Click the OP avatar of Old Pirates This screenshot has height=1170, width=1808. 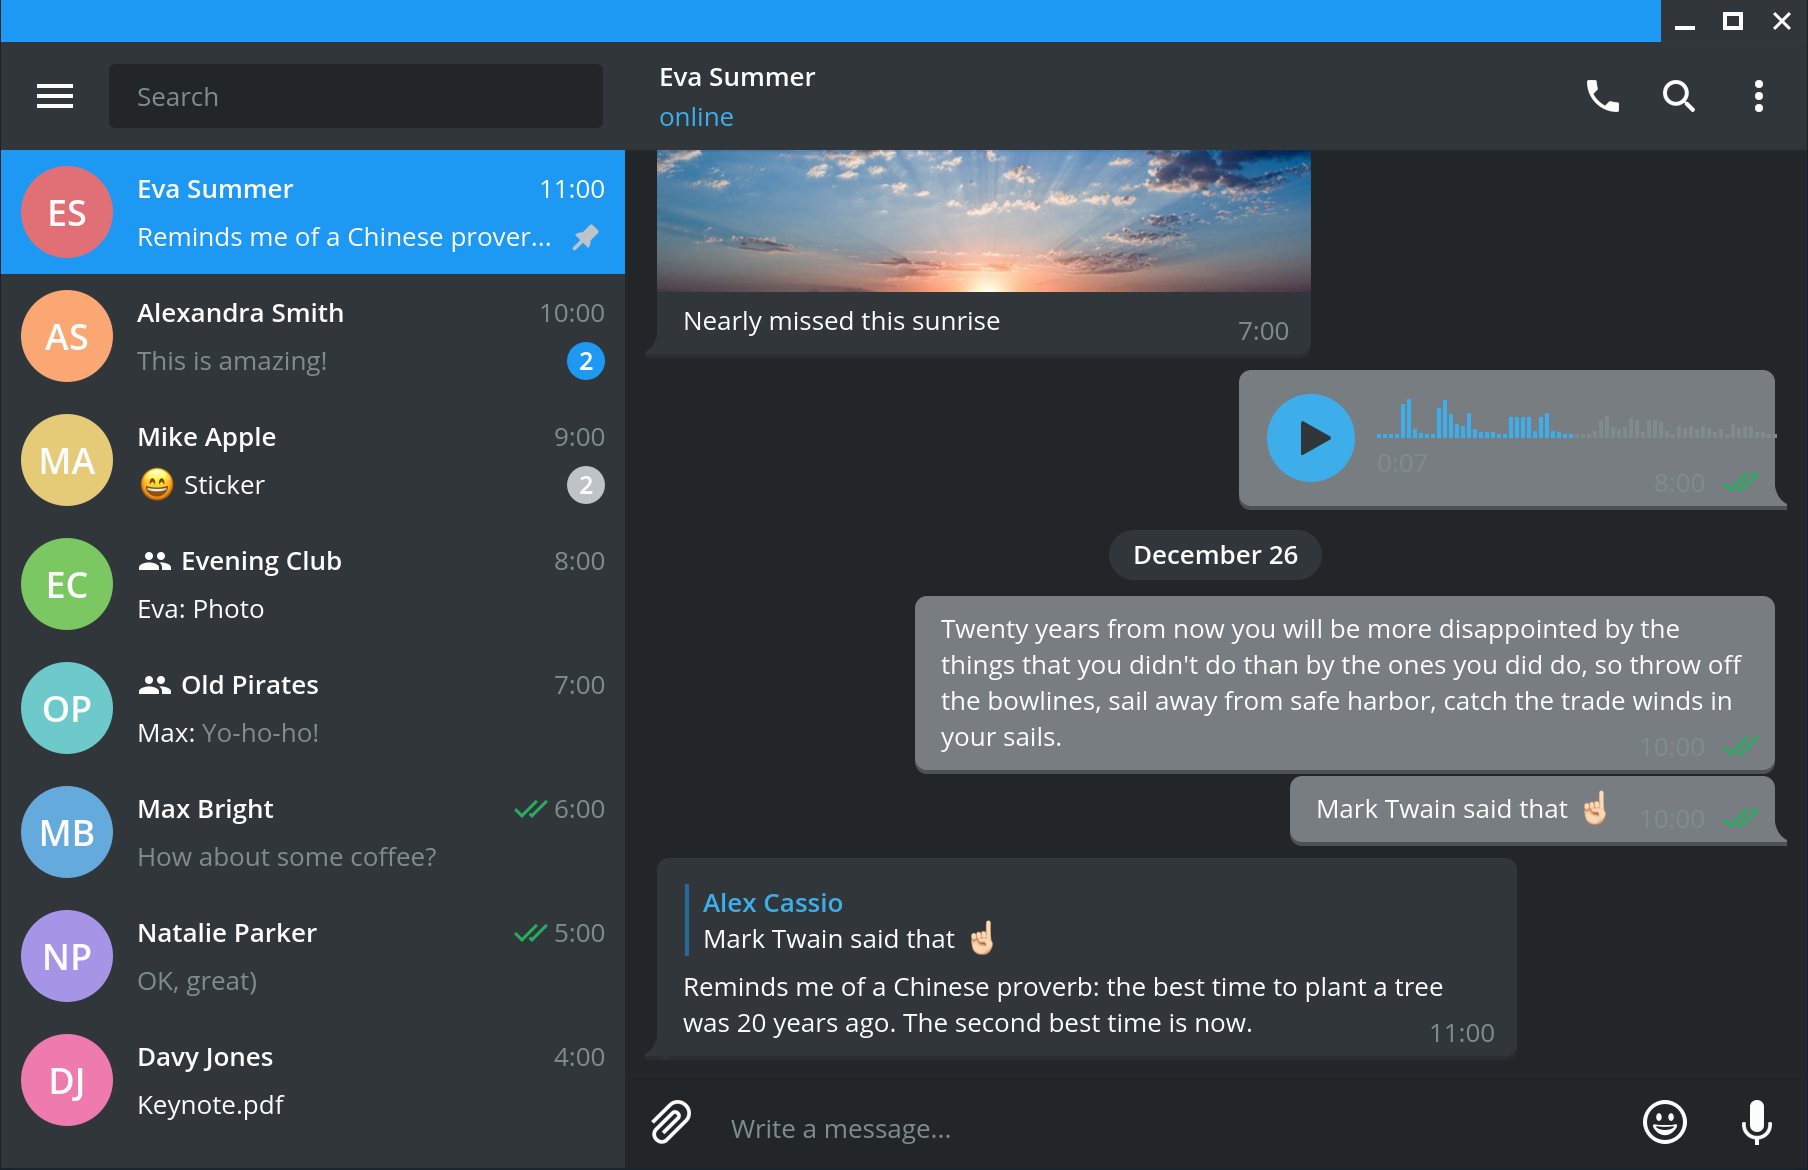(67, 708)
